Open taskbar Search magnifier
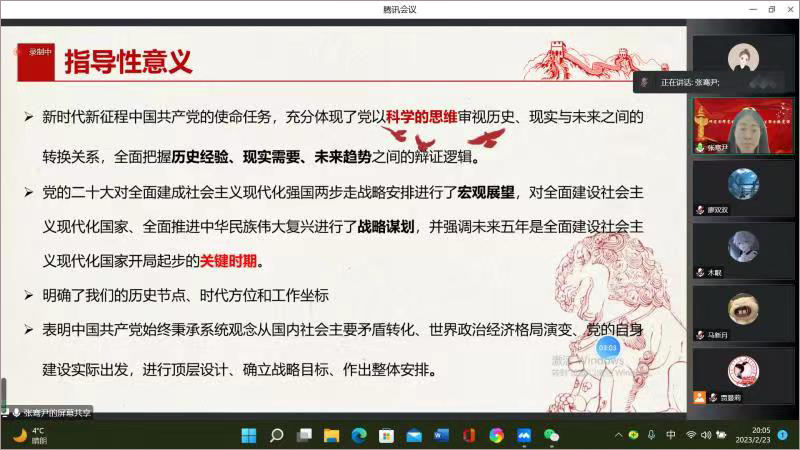800x450 pixels. pyautogui.click(x=277, y=435)
